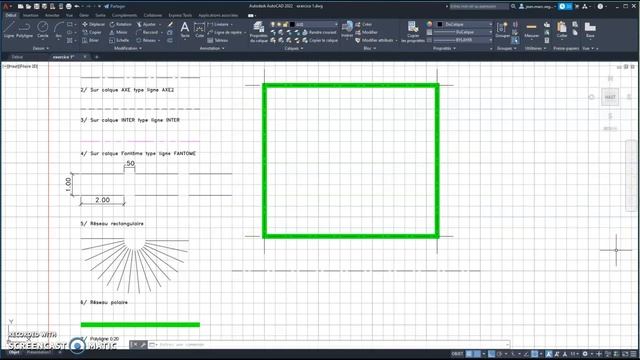Image resolution: width=640 pixels, height=360 pixels.
Task: Expand the Modification panel
Action: tap(128, 48)
